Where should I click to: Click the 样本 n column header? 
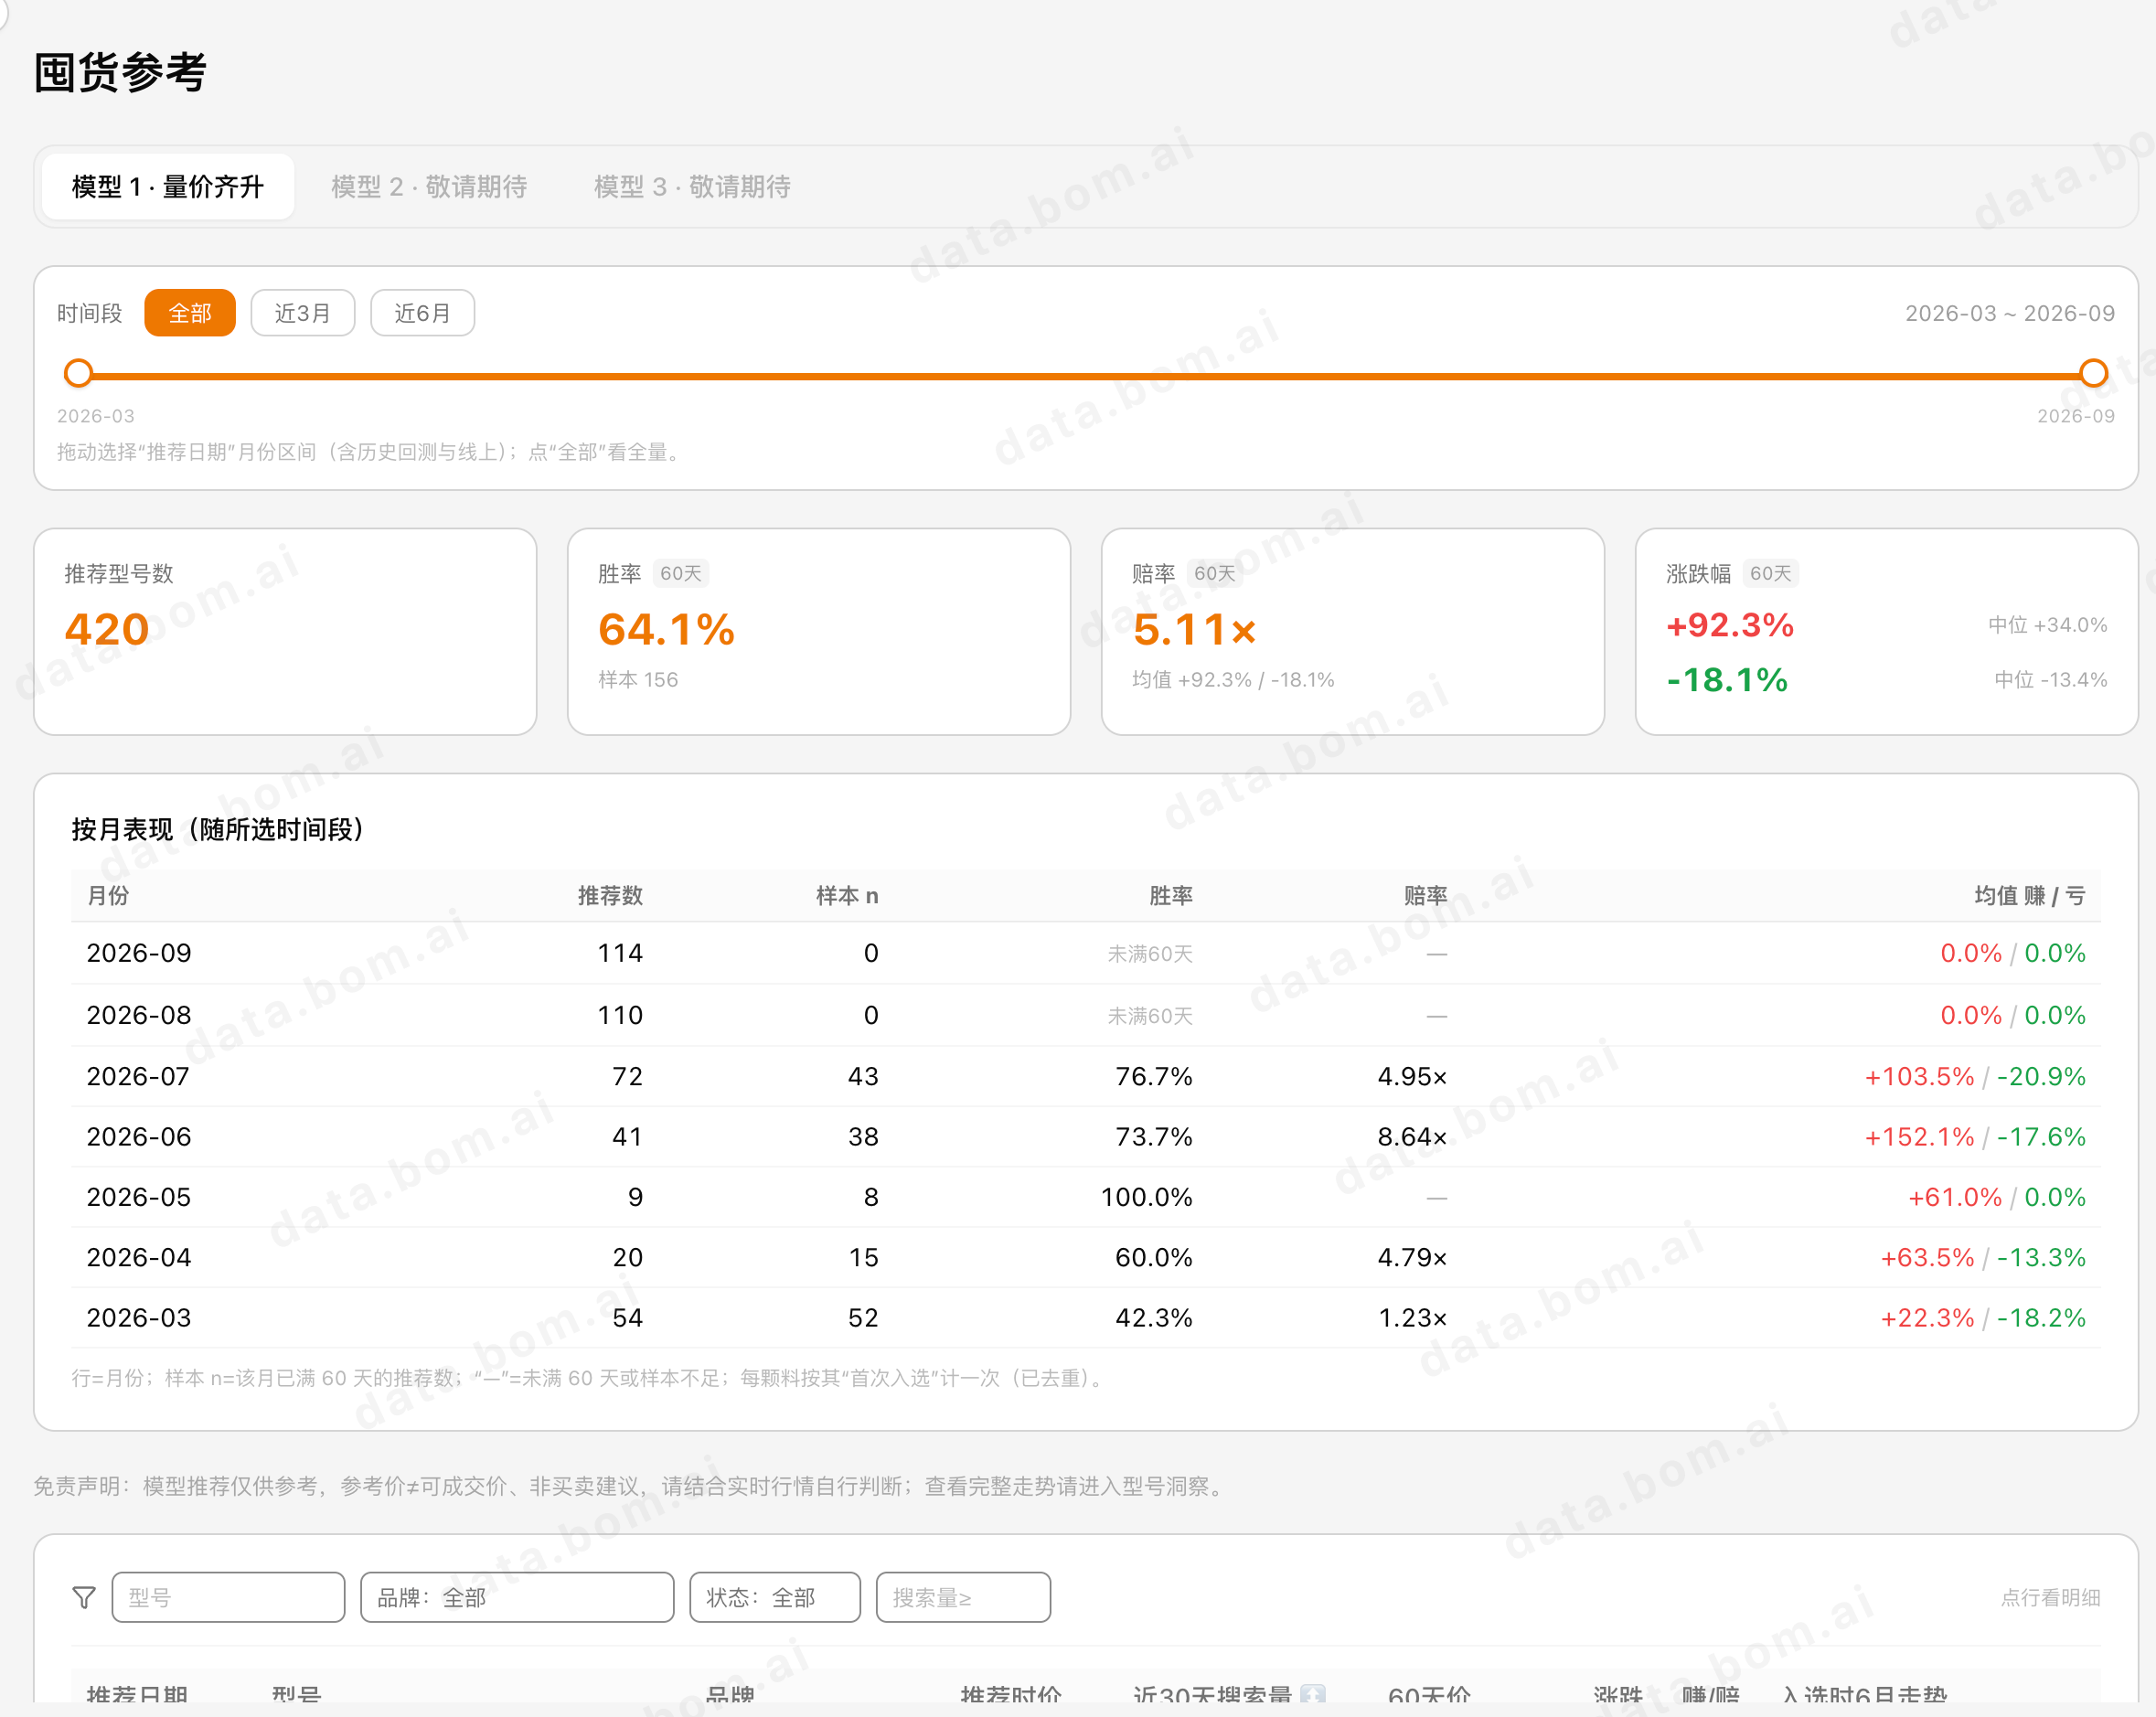click(x=847, y=895)
